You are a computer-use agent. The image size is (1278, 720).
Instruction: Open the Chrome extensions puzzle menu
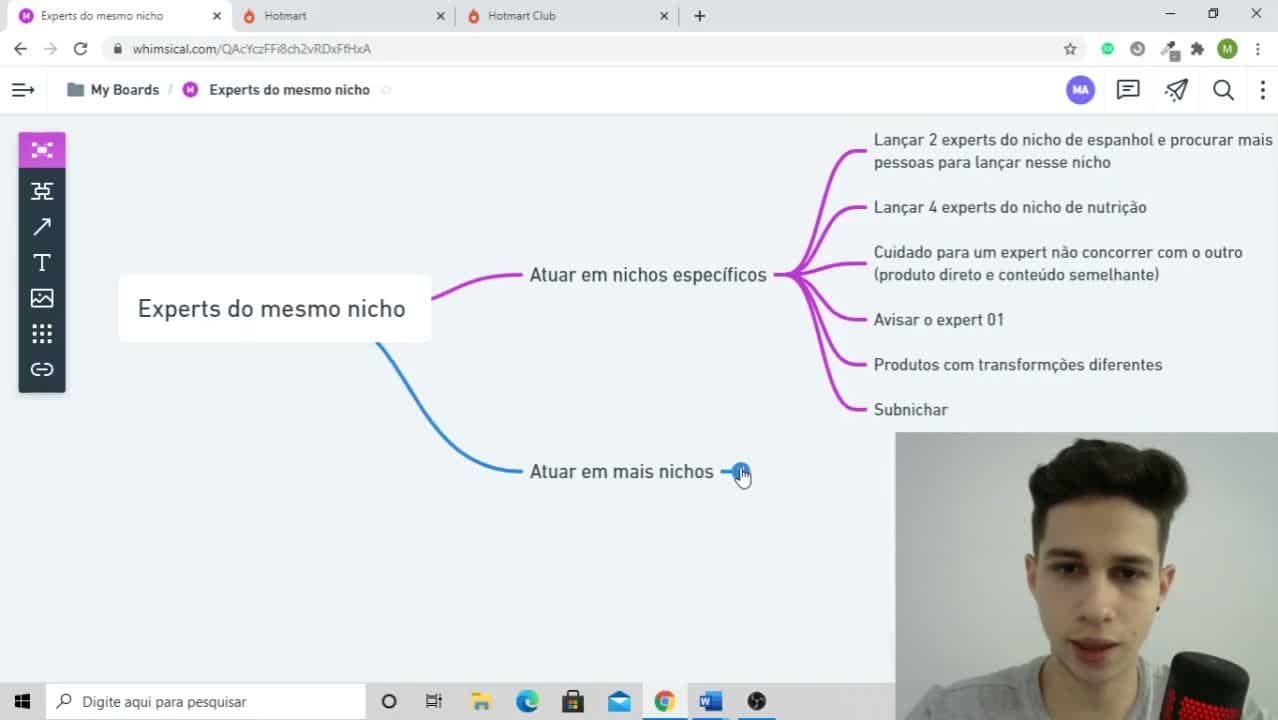coord(1197,49)
